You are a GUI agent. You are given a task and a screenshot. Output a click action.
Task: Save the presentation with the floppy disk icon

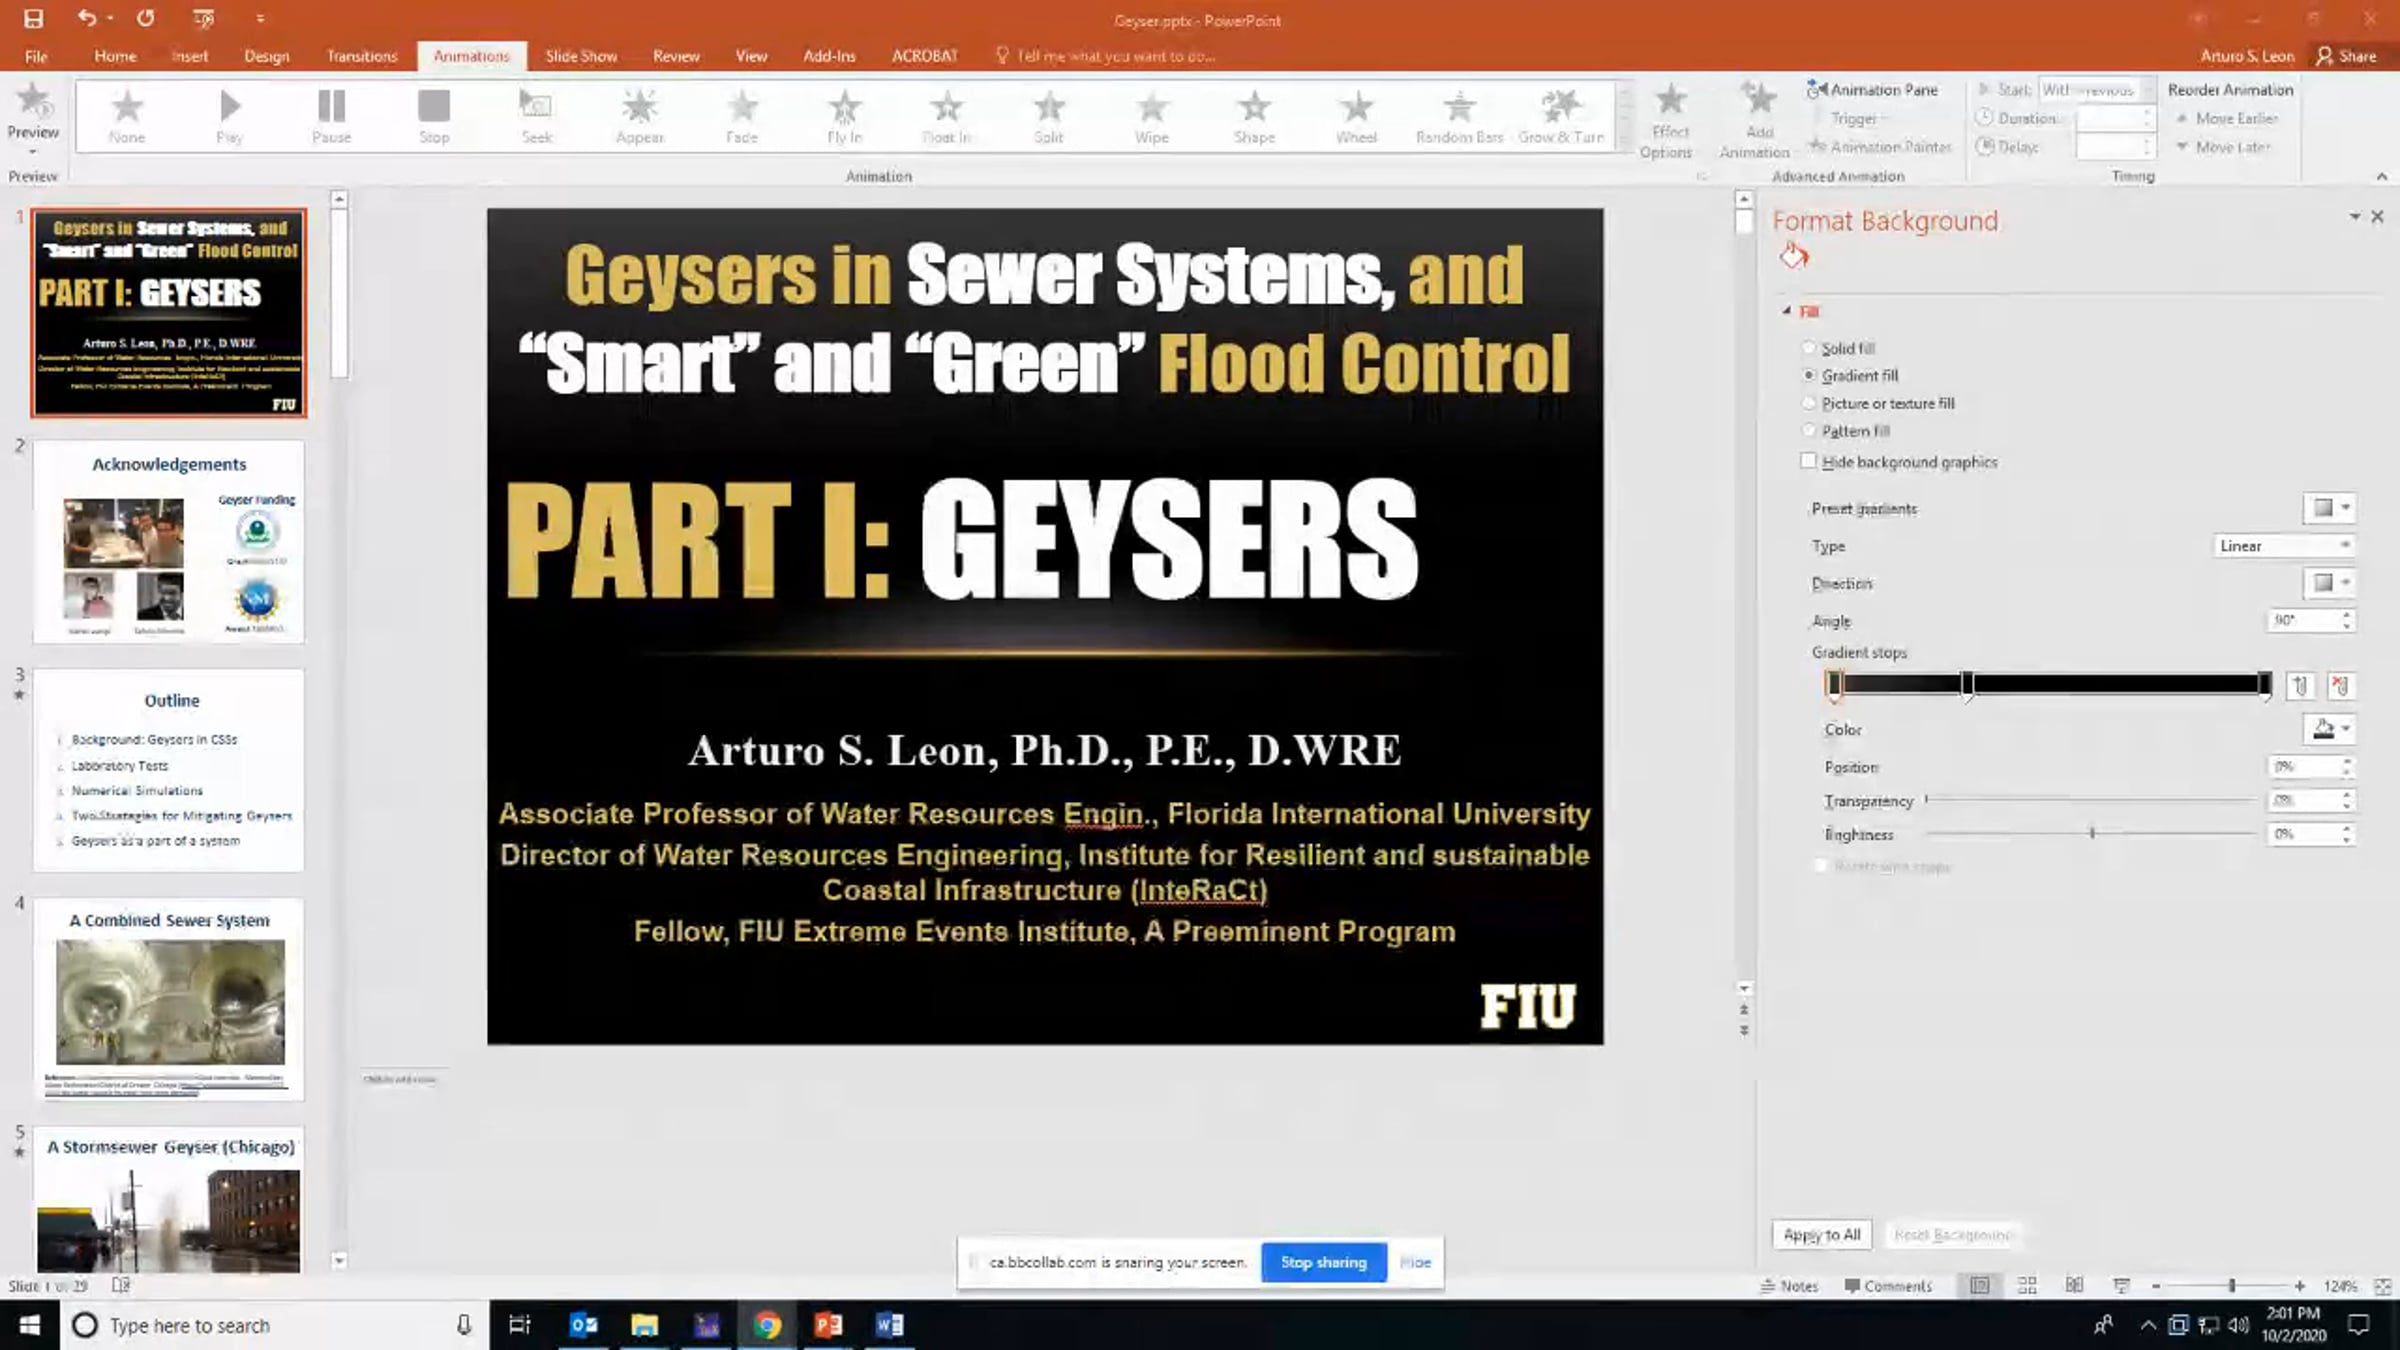(33, 19)
